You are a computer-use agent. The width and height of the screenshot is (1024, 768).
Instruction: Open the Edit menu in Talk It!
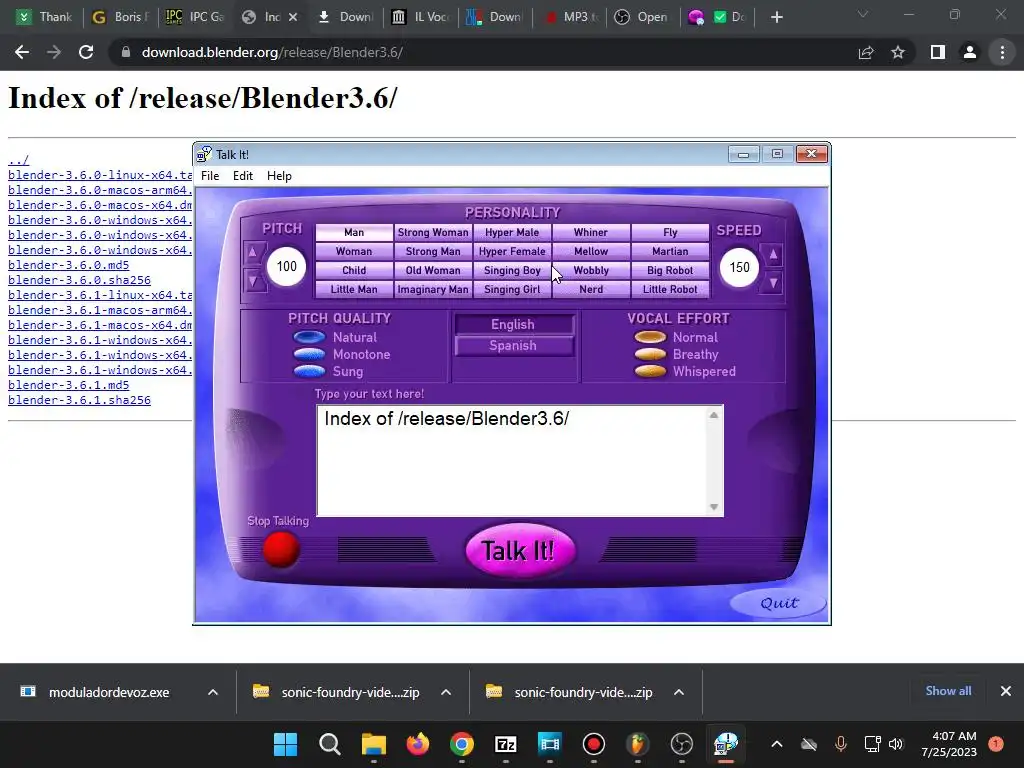(243, 176)
